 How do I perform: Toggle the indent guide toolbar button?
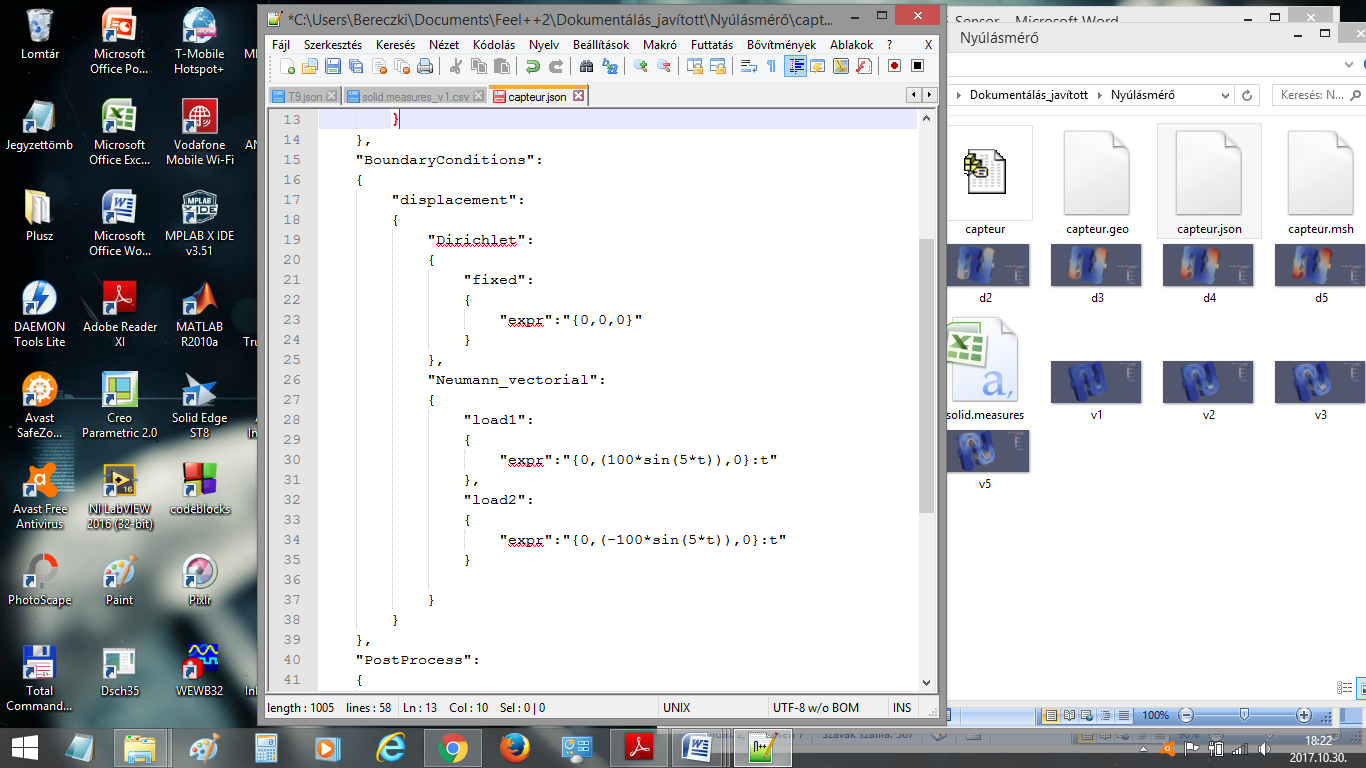pyautogui.click(x=796, y=67)
